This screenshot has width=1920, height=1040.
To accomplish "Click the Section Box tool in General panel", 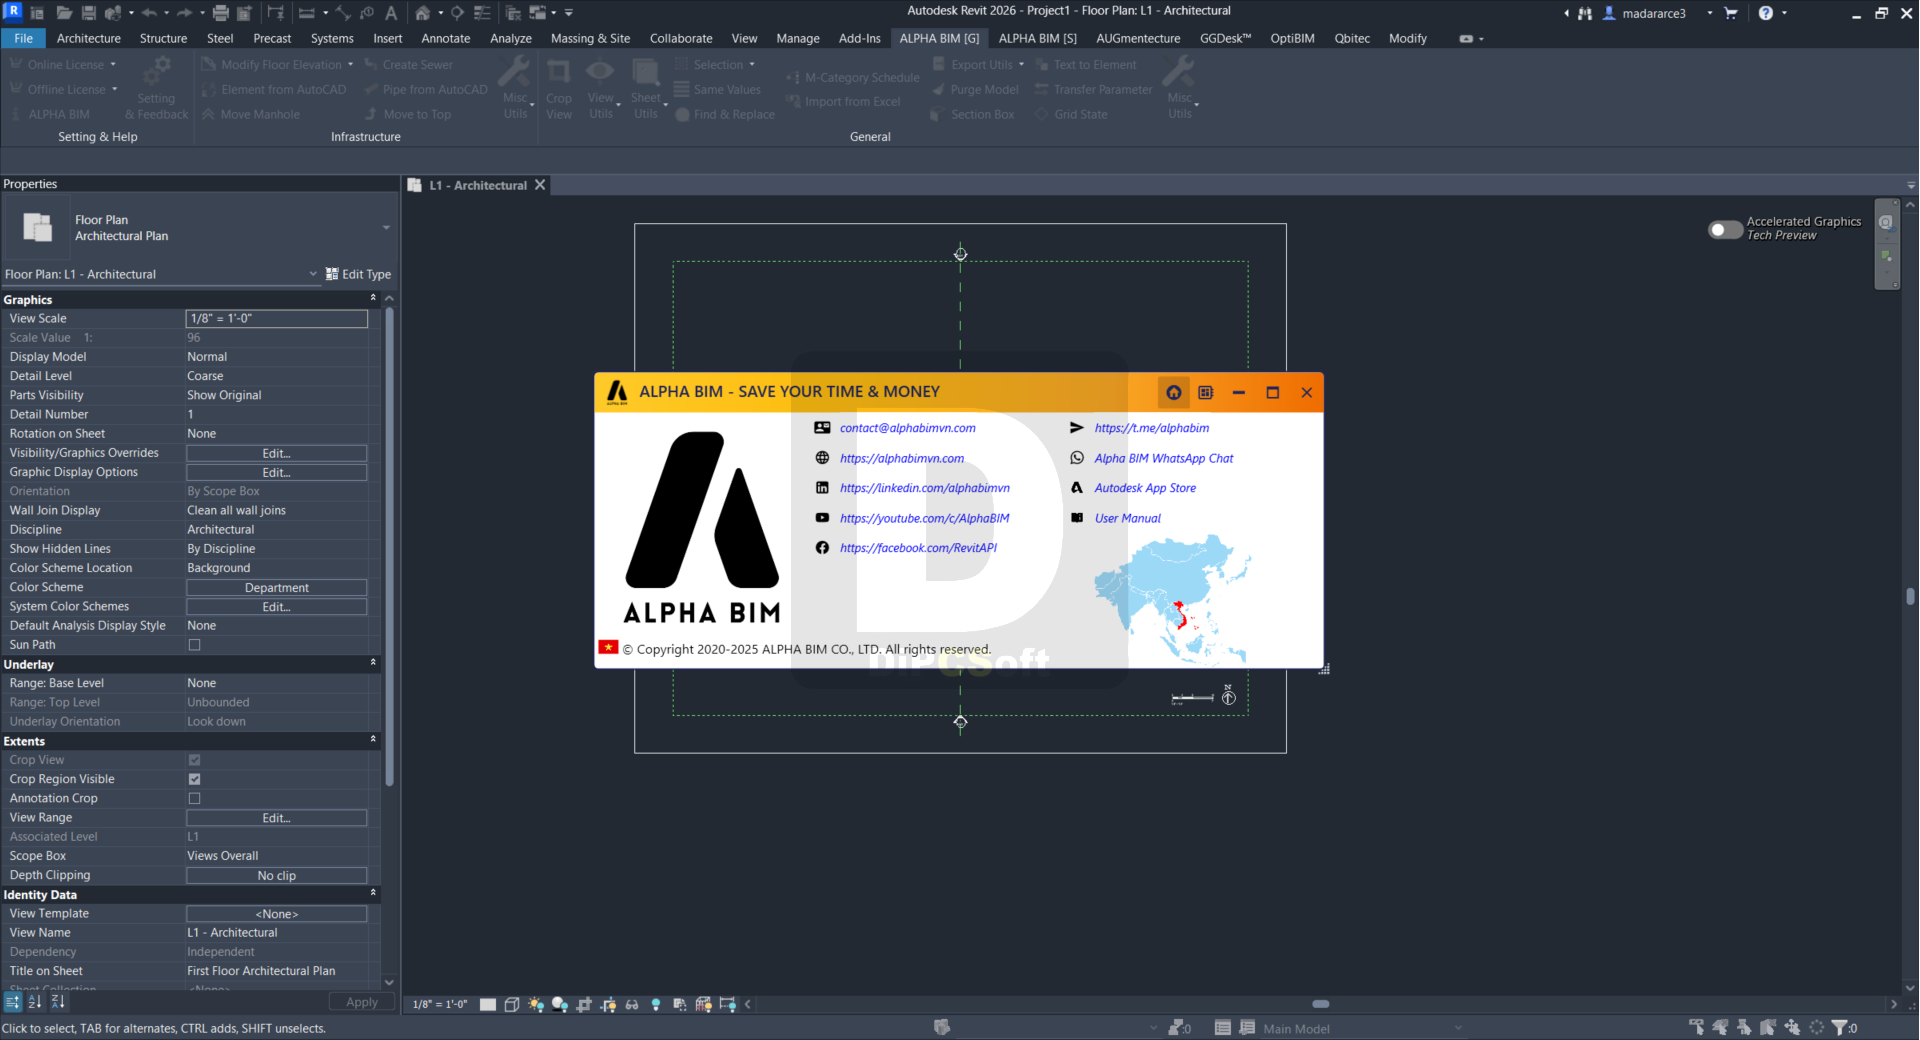I will (972, 114).
